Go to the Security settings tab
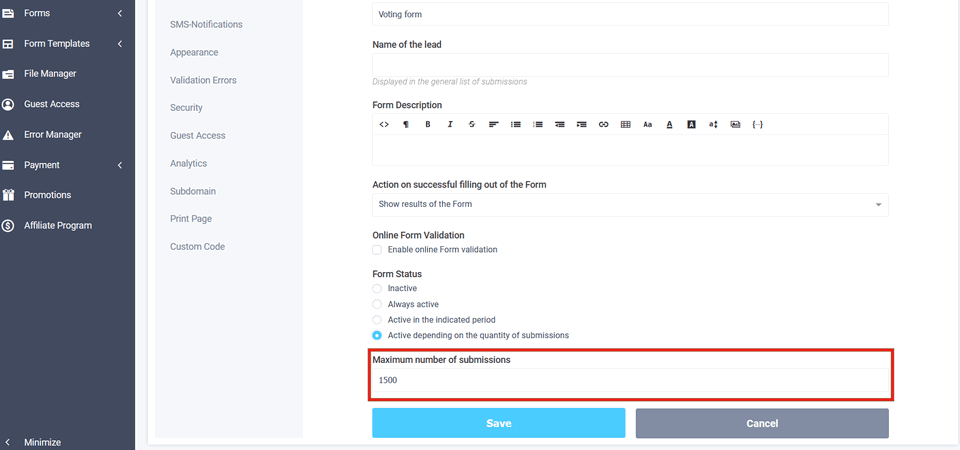The image size is (960, 450). click(186, 107)
